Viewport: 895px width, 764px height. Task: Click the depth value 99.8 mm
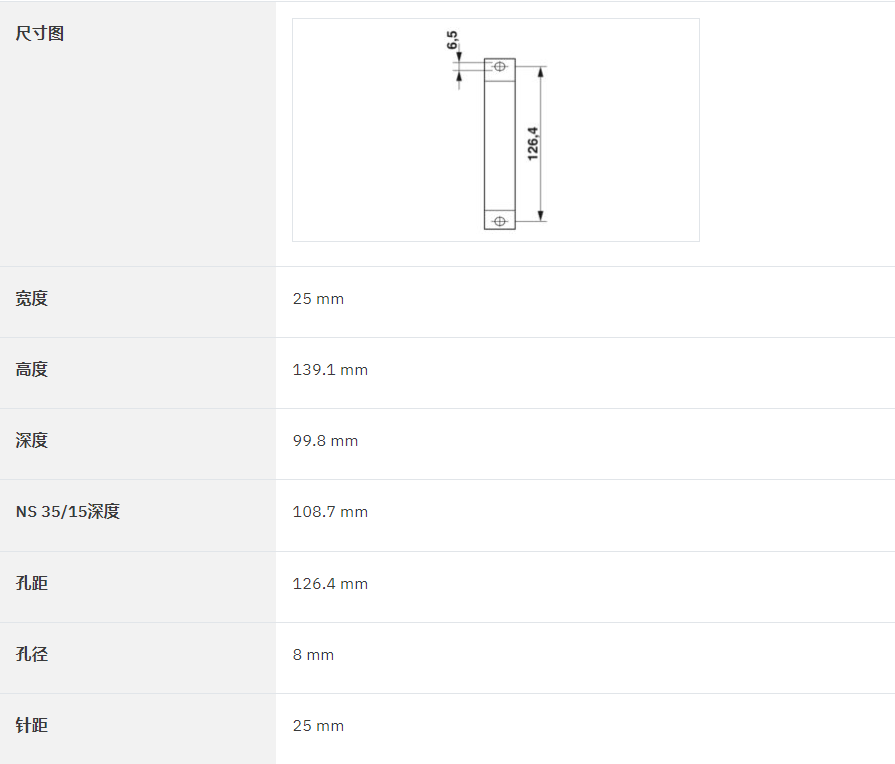(325, 441)
